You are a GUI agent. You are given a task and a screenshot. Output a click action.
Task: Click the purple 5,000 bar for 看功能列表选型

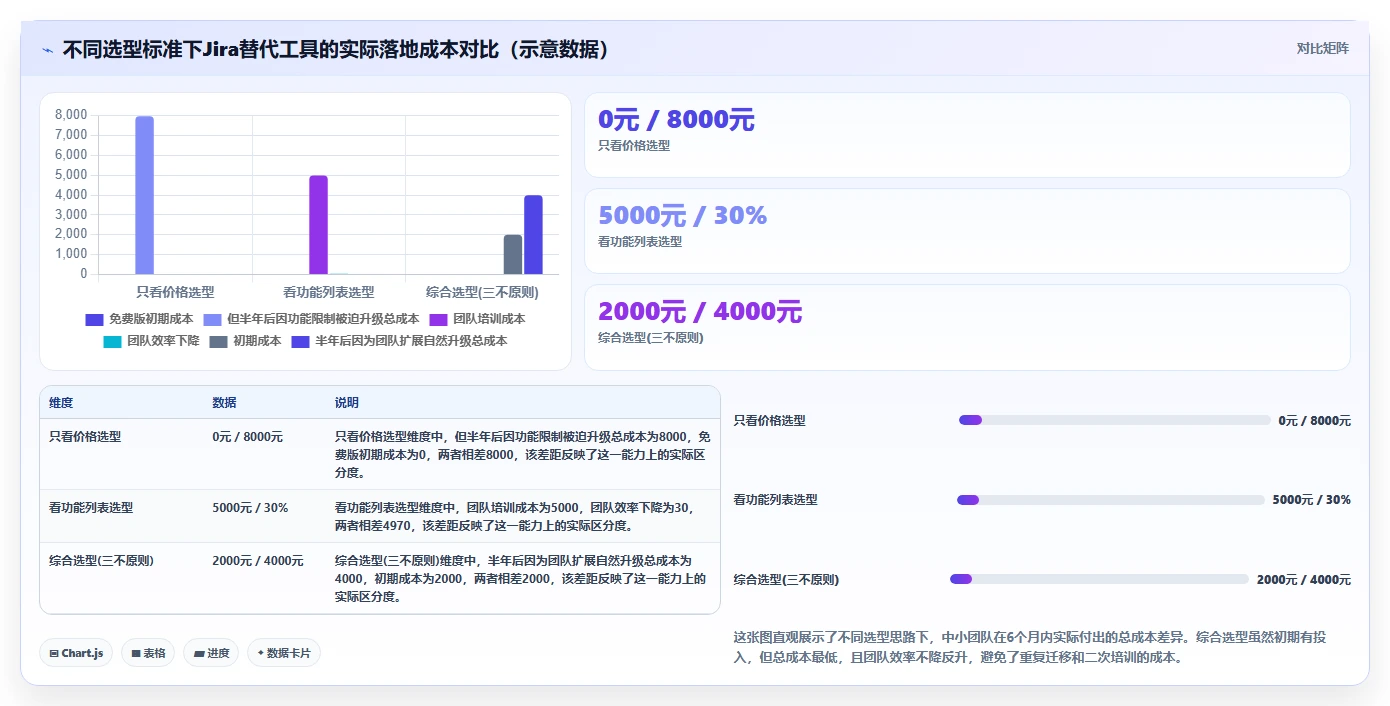point(318,225)
